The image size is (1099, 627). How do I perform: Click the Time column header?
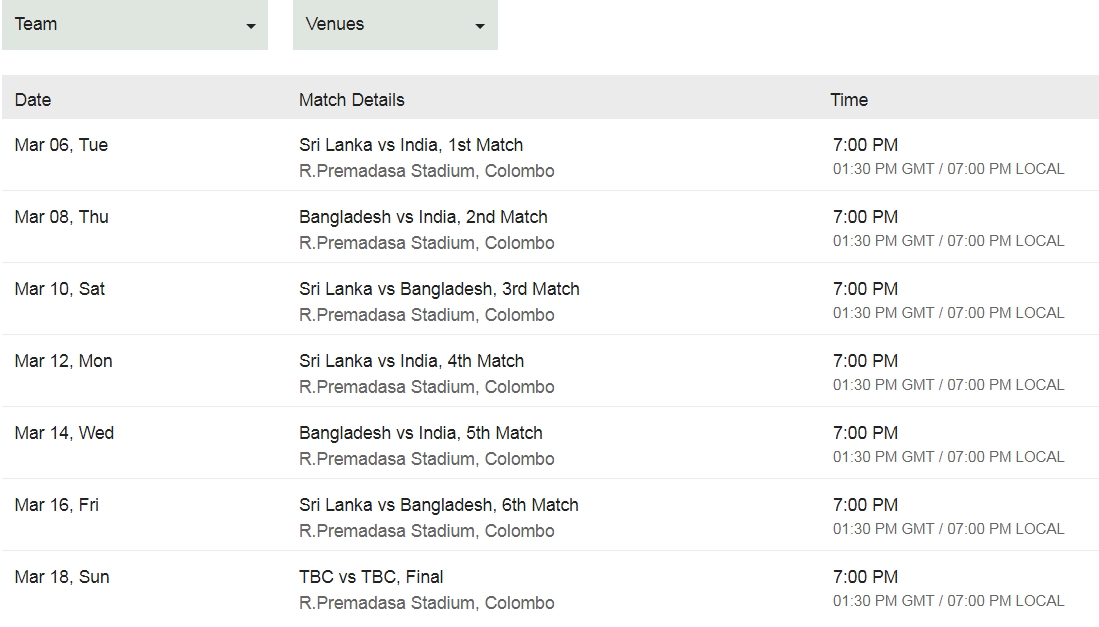849,100
